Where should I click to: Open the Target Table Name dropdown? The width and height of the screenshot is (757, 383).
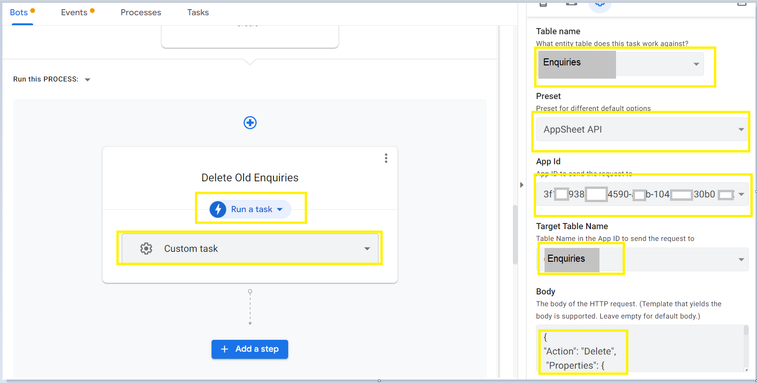pos(642,259)
